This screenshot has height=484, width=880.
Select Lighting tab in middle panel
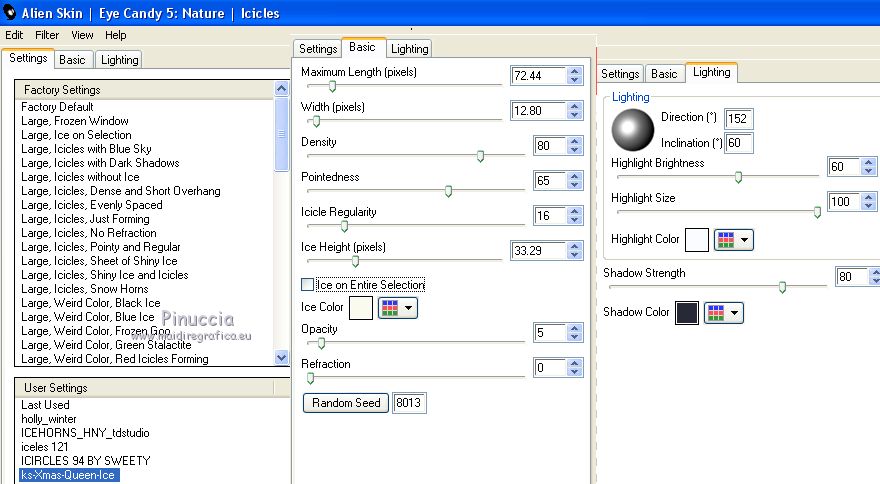(x=410, y=49)
